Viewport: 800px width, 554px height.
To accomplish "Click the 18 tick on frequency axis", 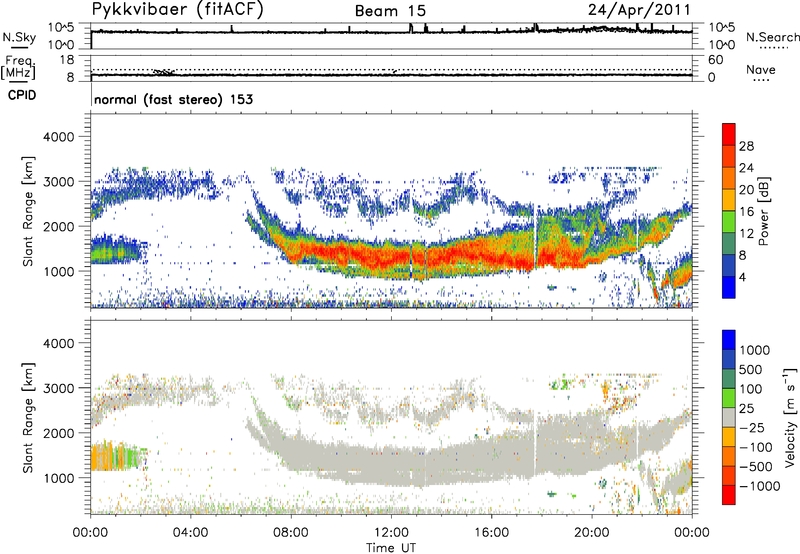I will 67,60.
